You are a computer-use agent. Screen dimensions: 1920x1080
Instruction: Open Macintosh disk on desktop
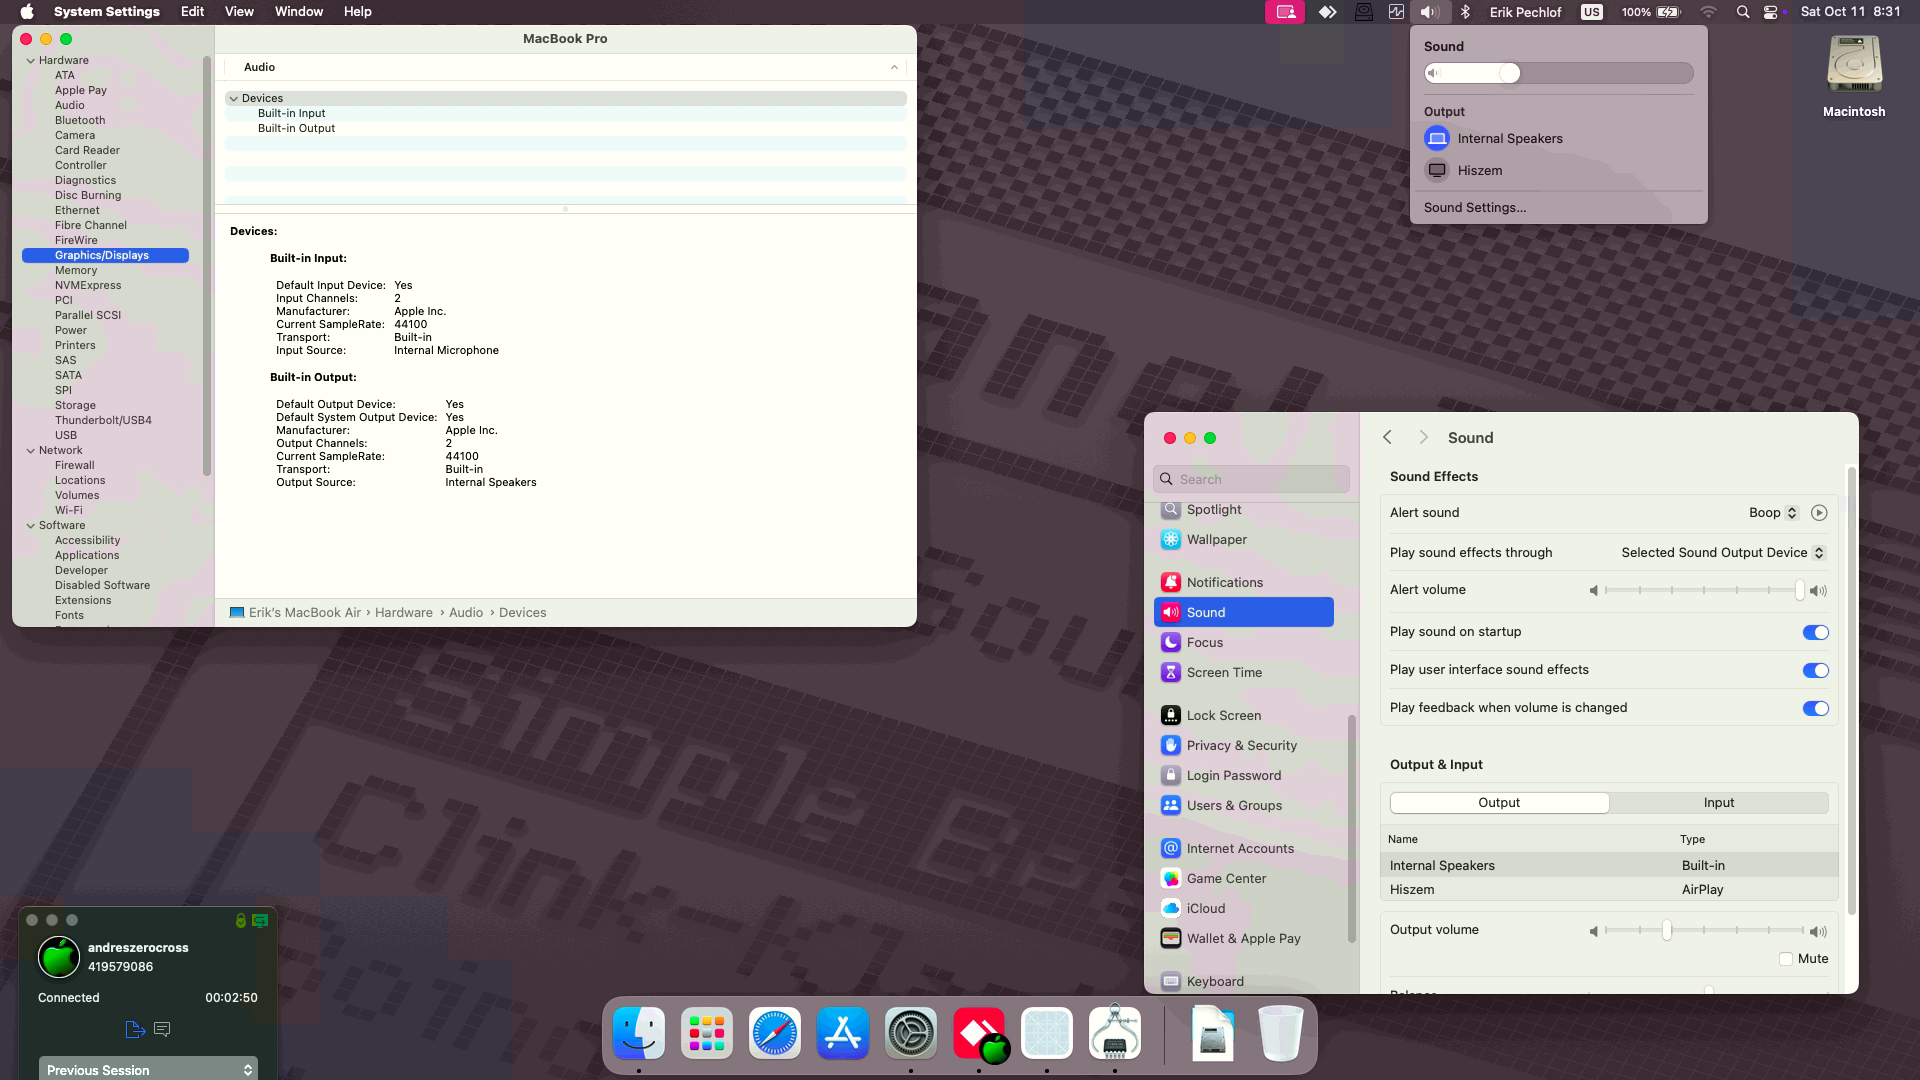pos(1854,77)
